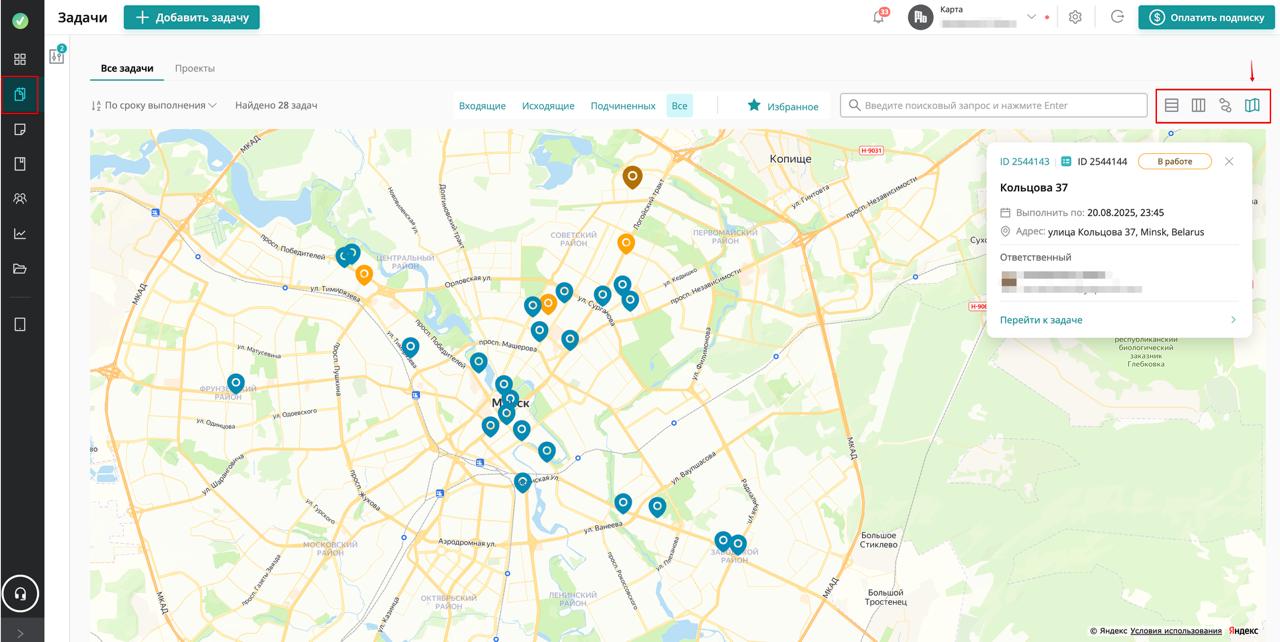This screenshot has height=642, width=1280.
Task: Click Перейти к задаче link
Action: 1041,320
